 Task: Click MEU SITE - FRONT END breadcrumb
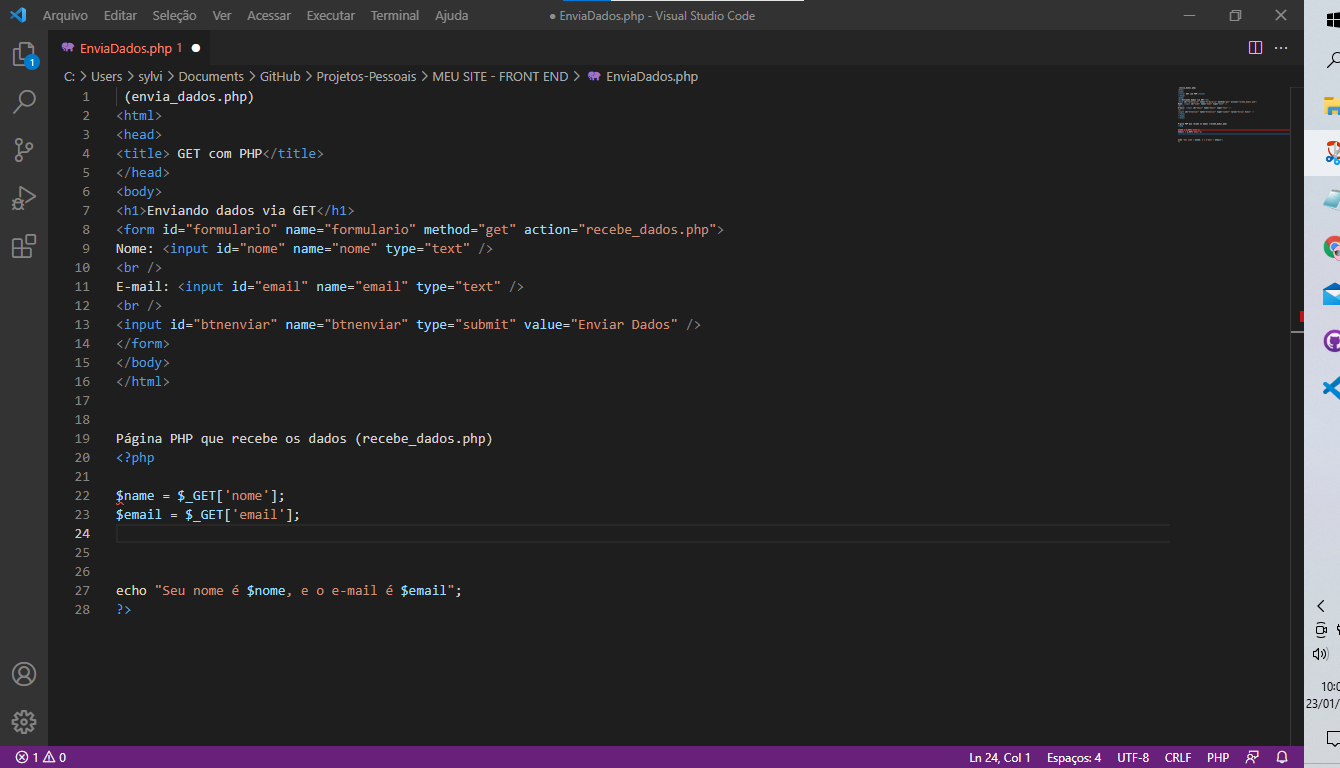(500, 76)
